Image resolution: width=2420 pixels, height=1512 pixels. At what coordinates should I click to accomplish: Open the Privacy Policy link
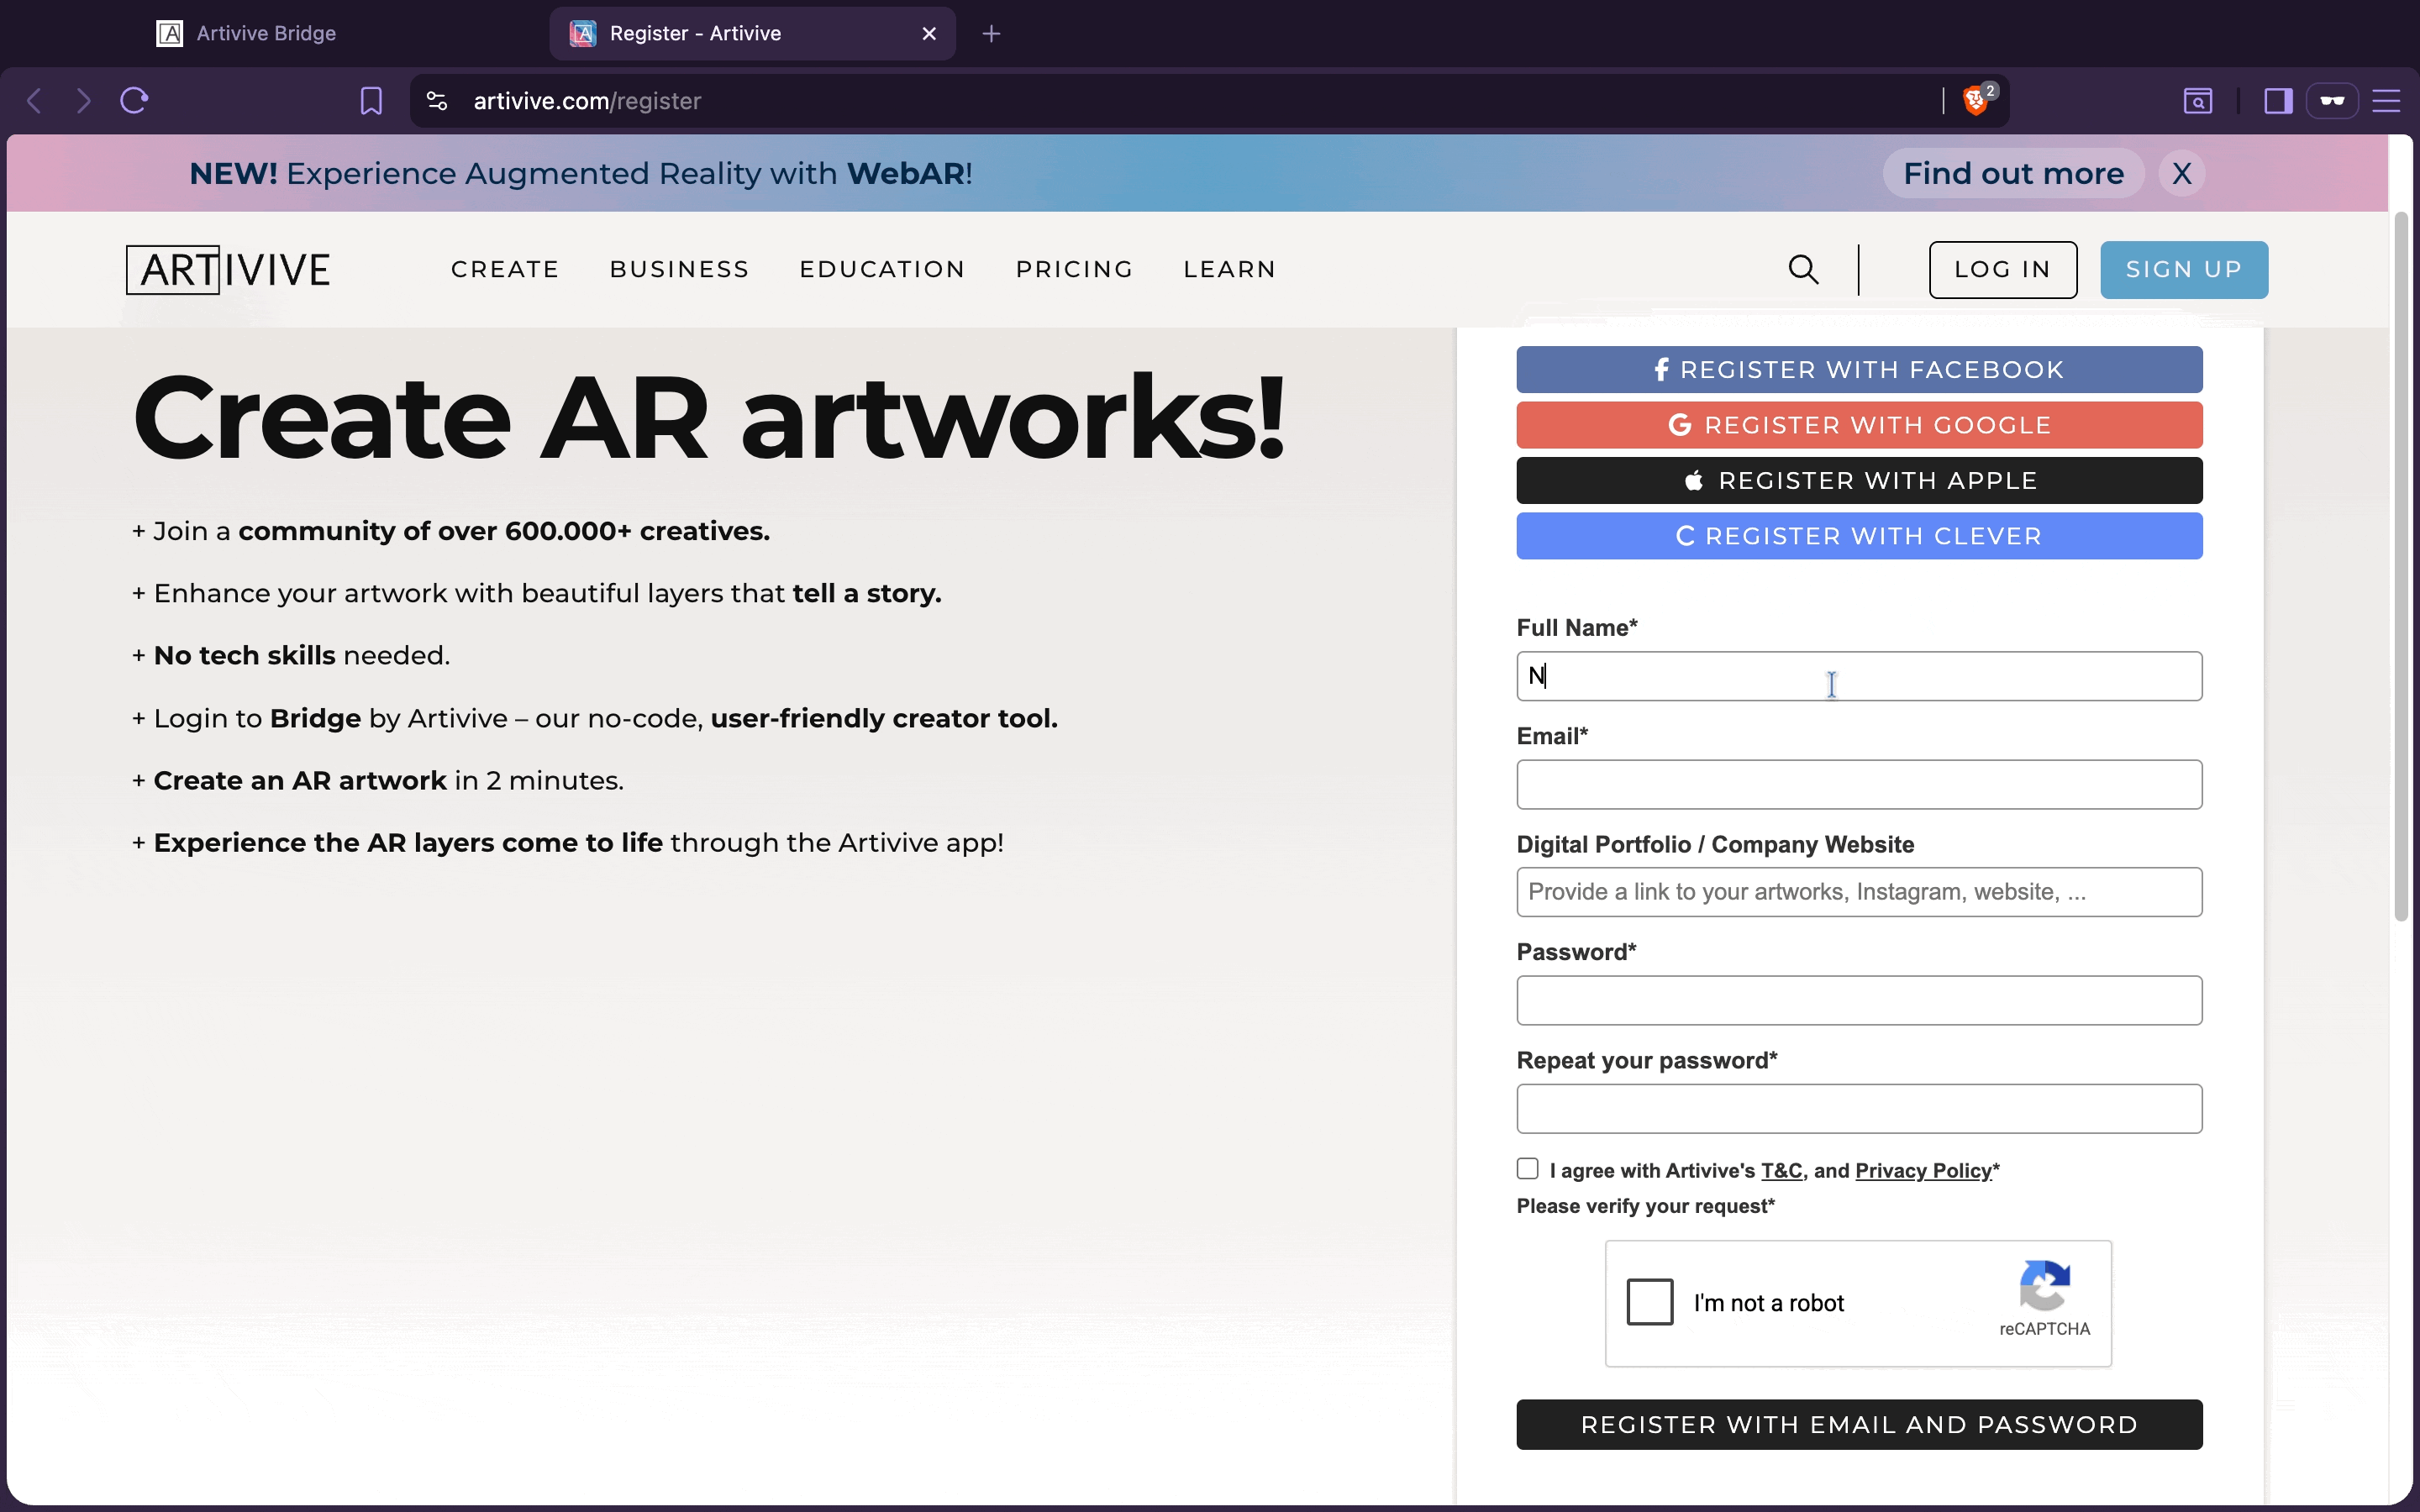(x=1923, y=1171)
